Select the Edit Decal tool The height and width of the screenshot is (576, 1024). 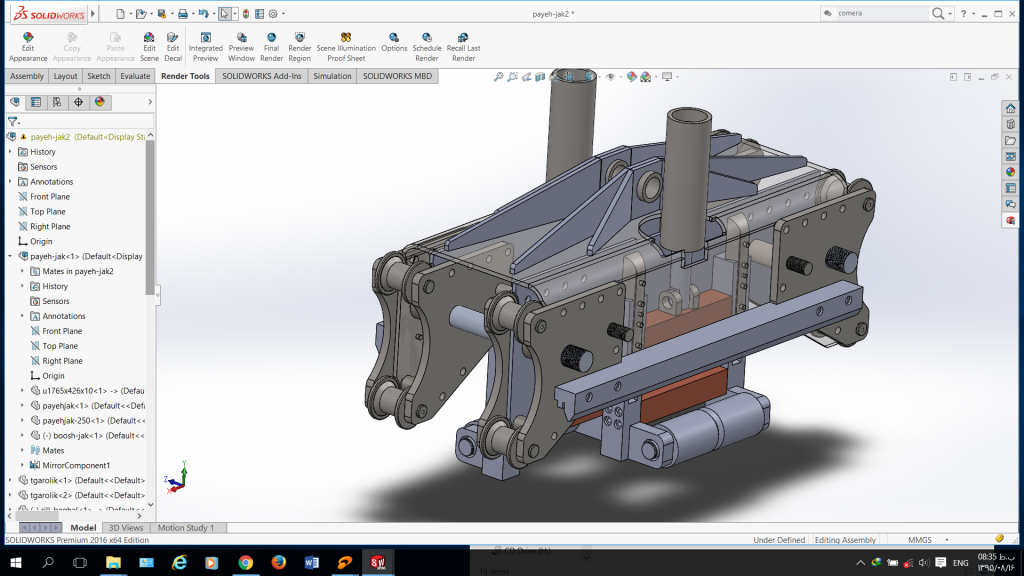coord(173,47)
